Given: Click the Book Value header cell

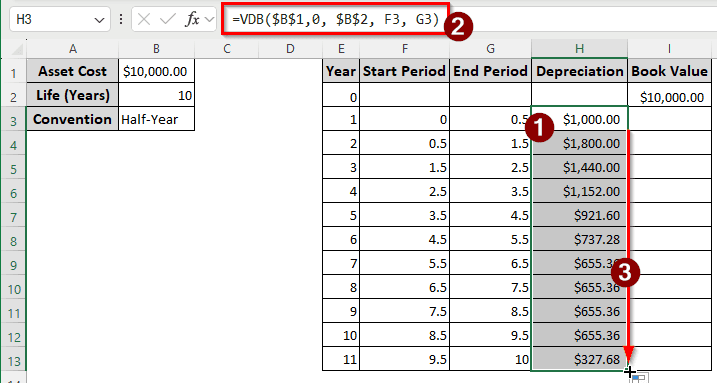Looking at the screenshot, I should pos(669,71).
